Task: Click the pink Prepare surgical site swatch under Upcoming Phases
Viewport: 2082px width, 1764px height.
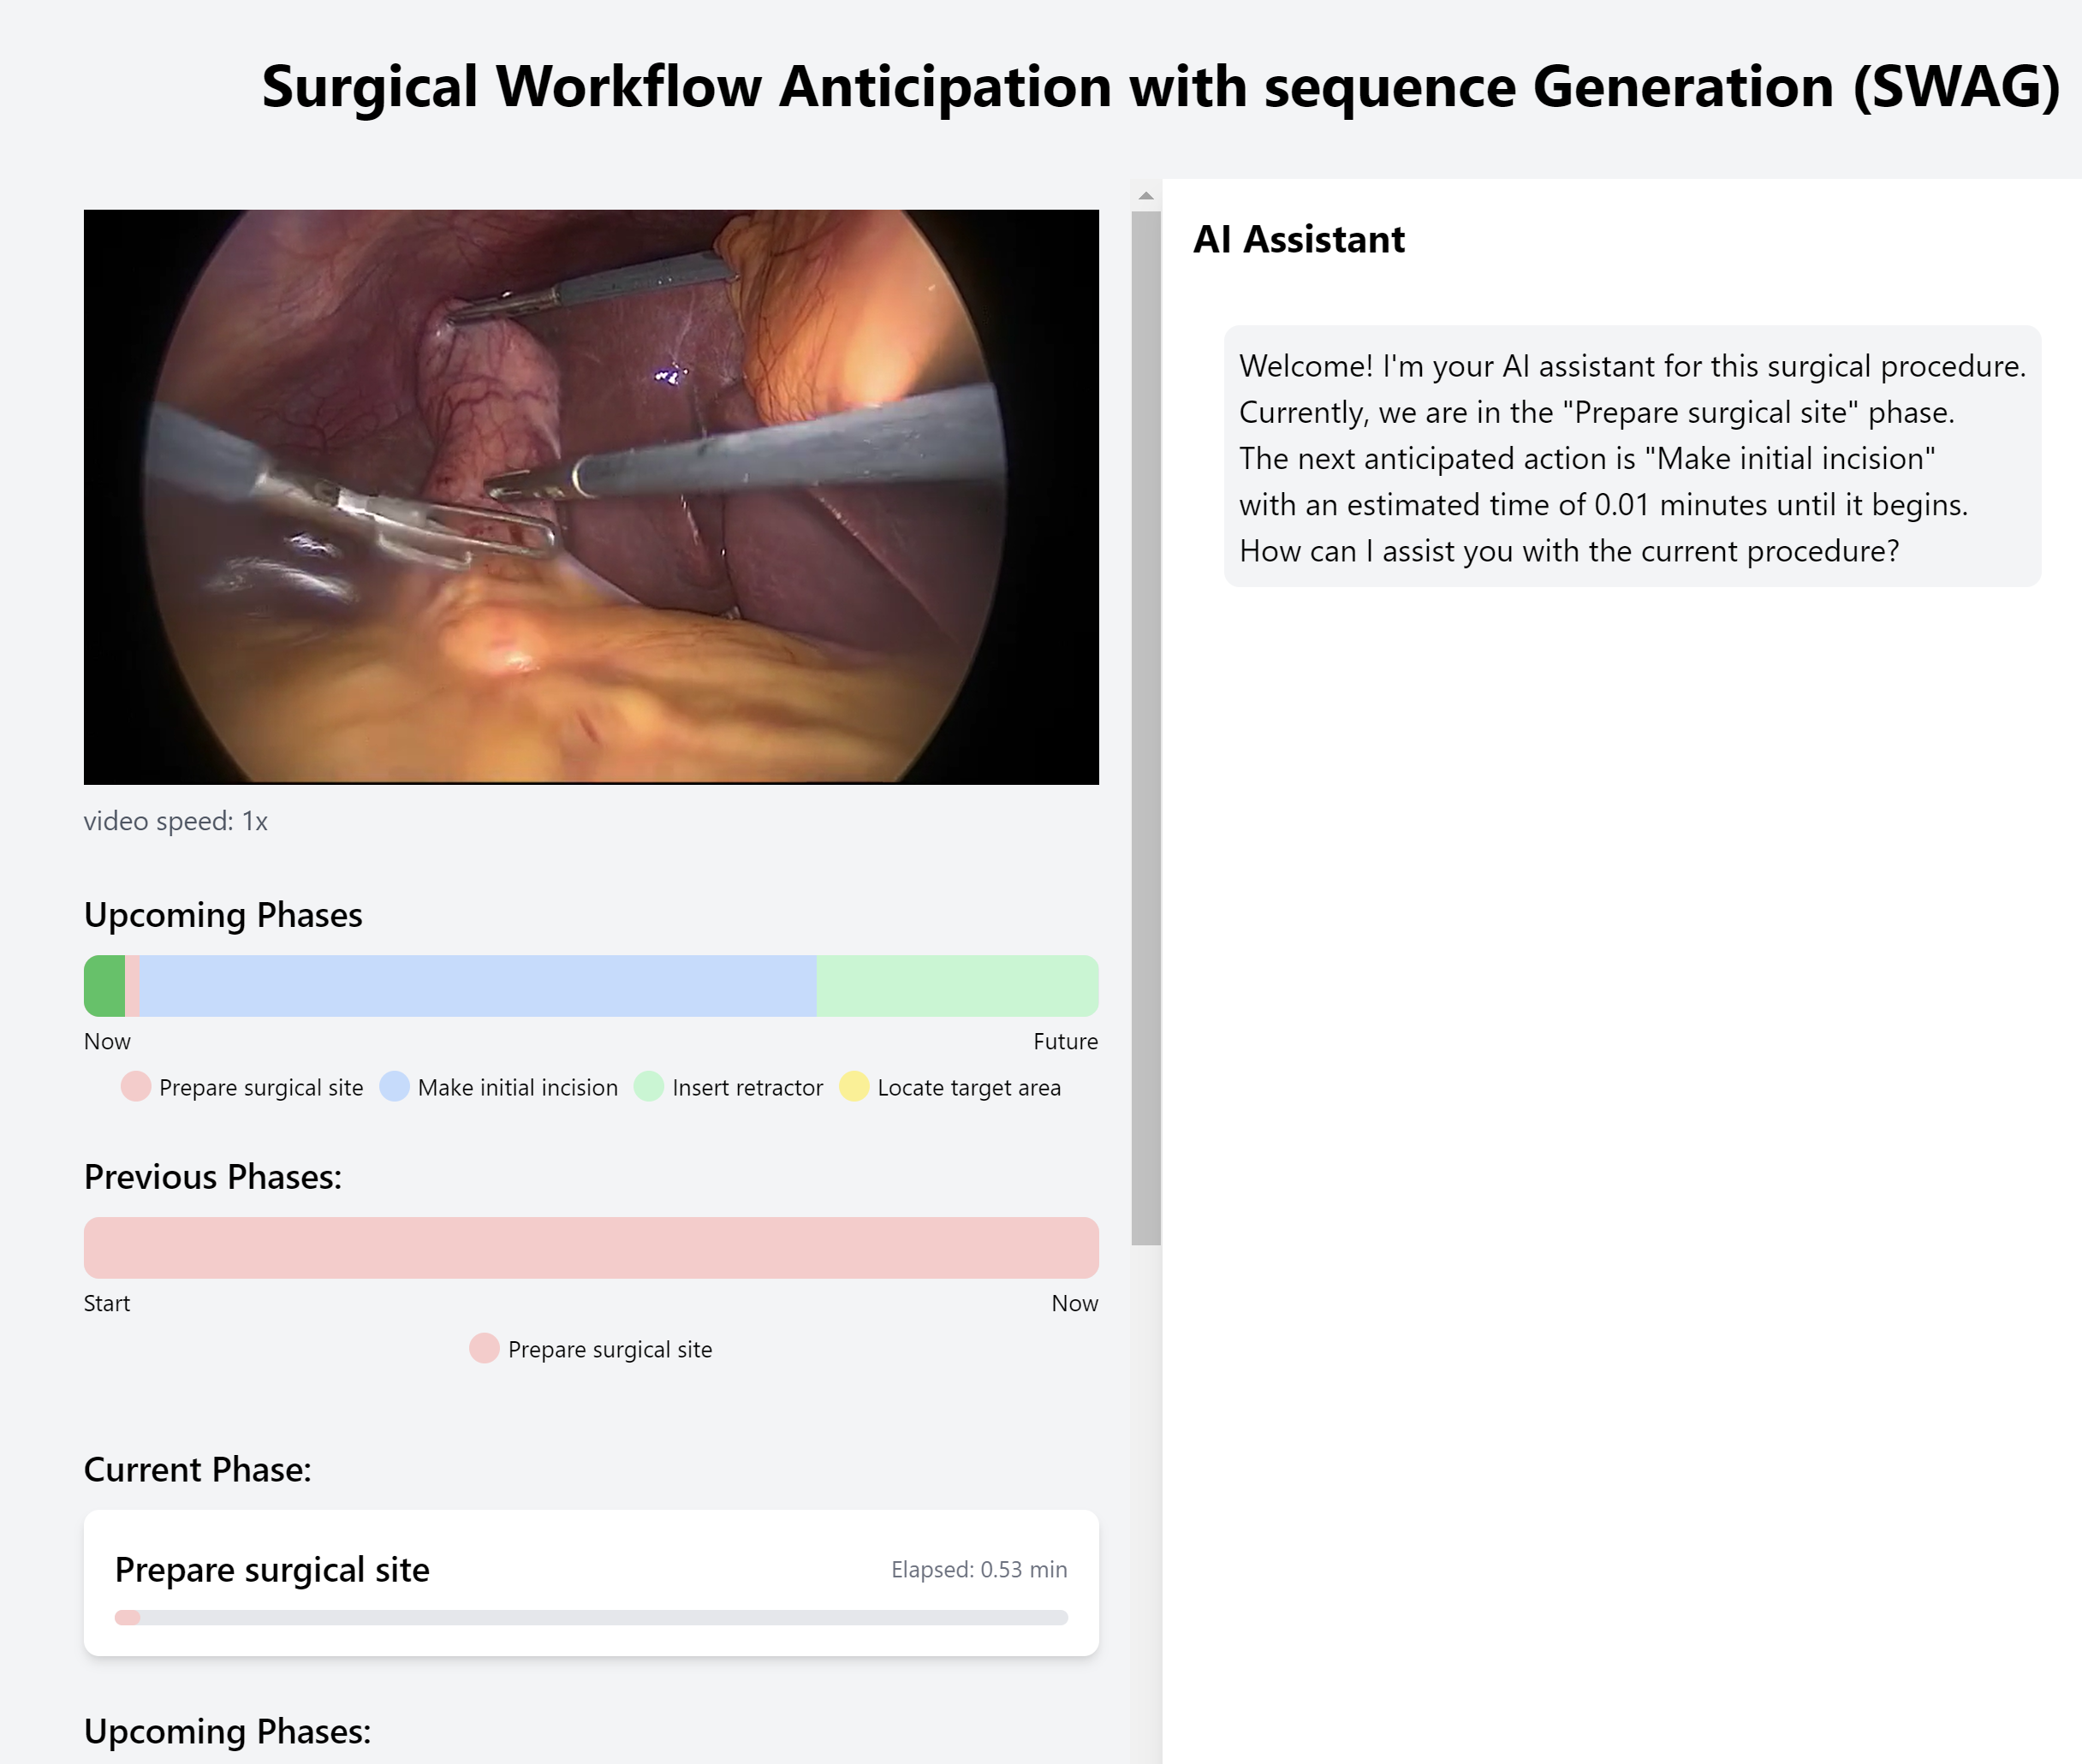Action: 136,1087
